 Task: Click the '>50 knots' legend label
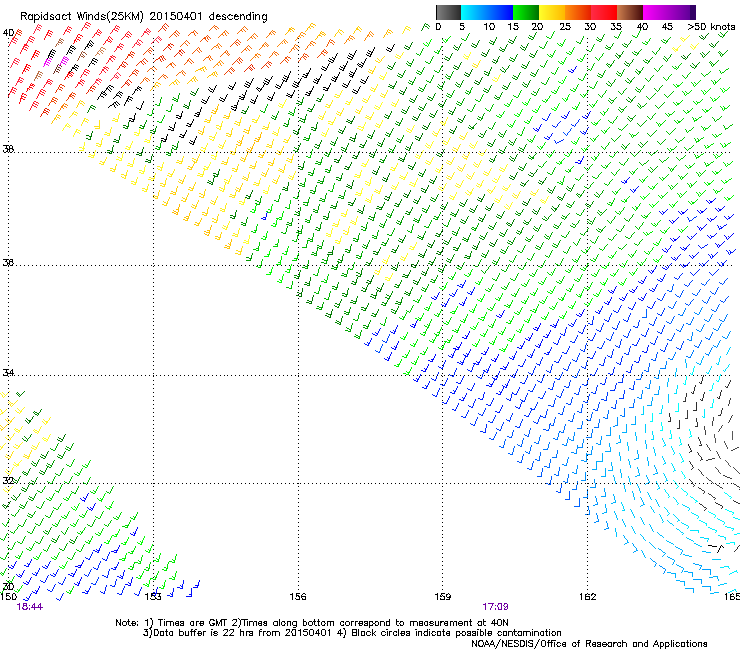(x=711, y=26)
